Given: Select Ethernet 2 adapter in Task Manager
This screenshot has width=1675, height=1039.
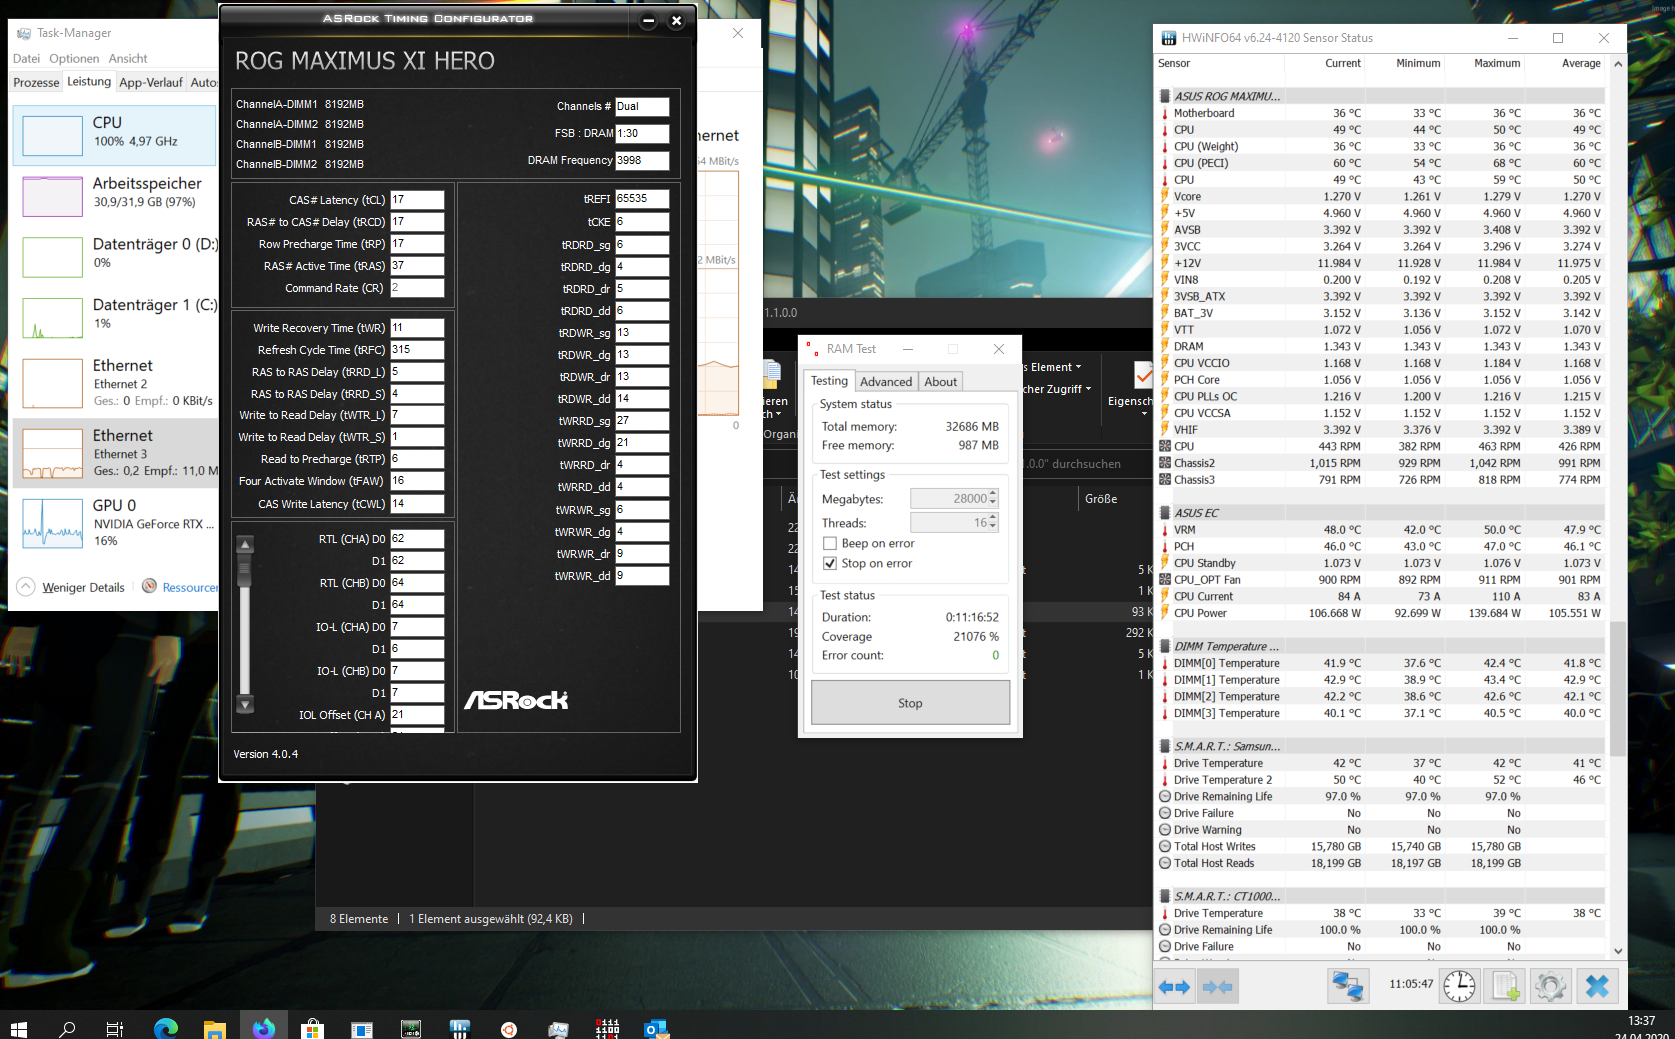Looking at the screenshot, I should click(x=115, y=383).
